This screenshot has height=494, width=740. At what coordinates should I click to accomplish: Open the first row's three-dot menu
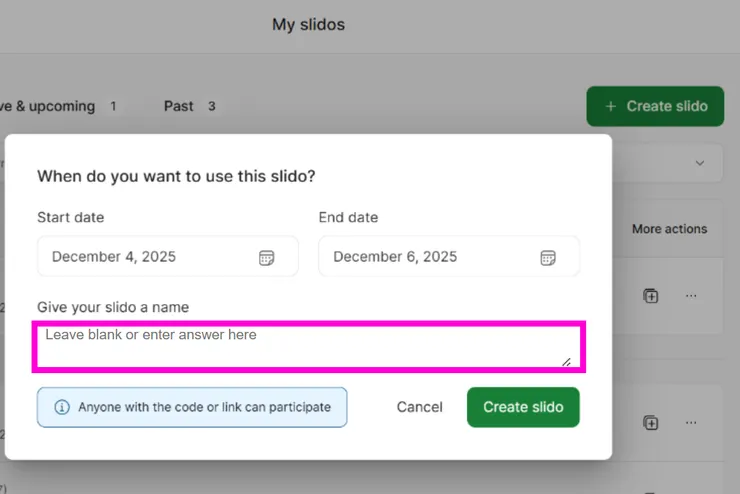(x=691, y=296)
